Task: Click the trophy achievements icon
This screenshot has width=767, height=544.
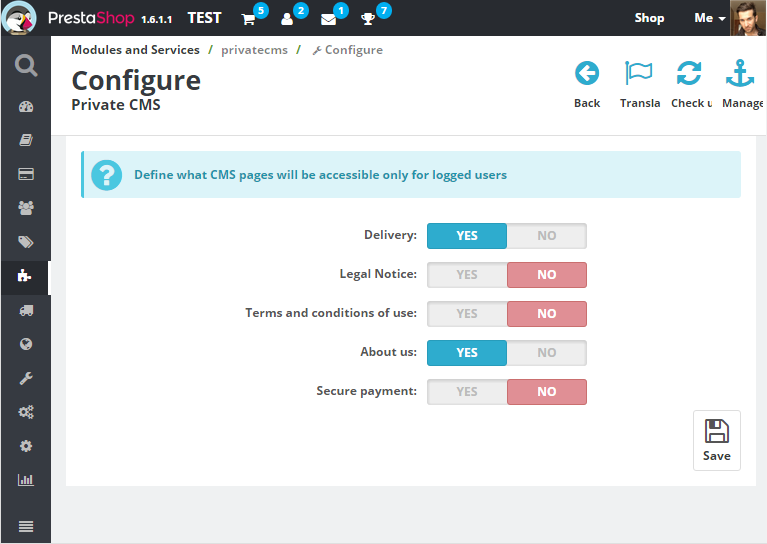Action: click(368, 19)
